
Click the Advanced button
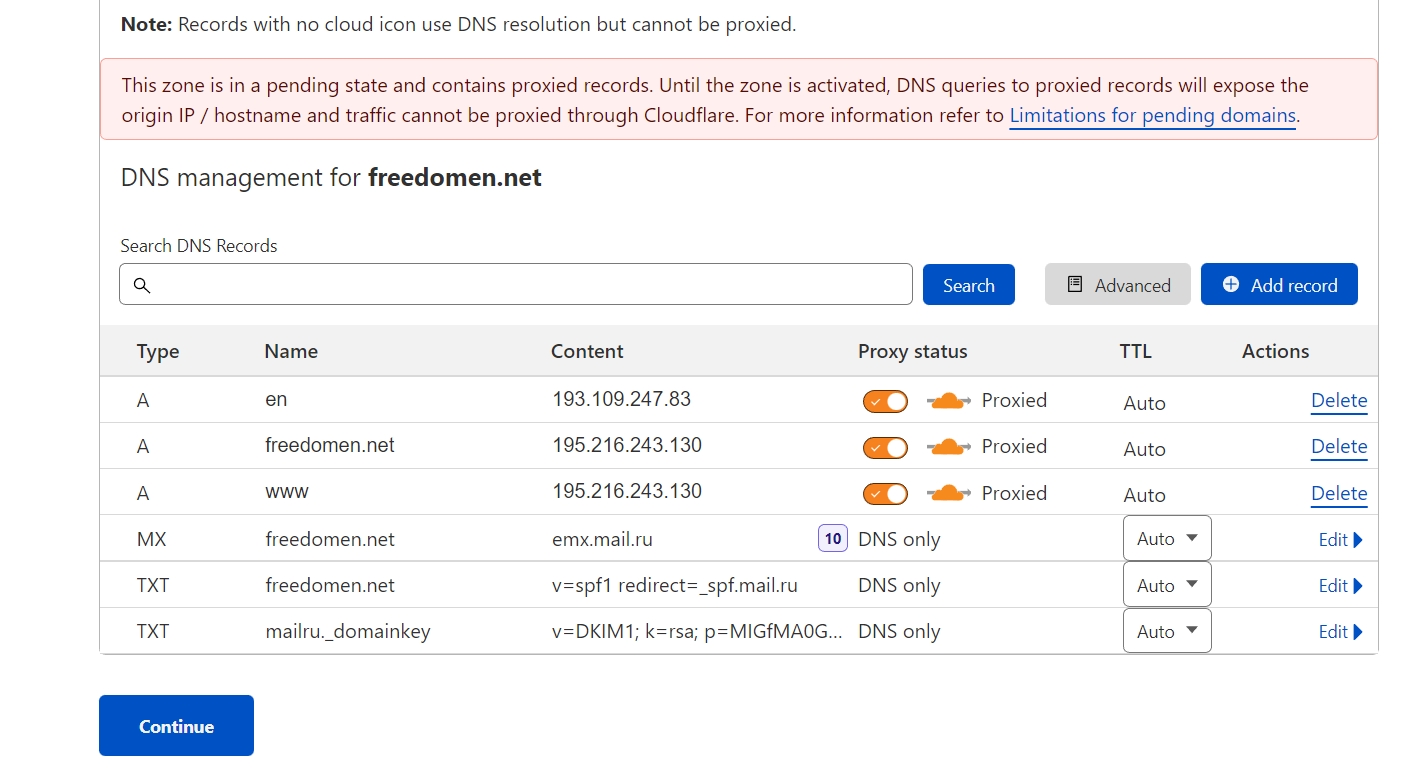(1117, 285)
